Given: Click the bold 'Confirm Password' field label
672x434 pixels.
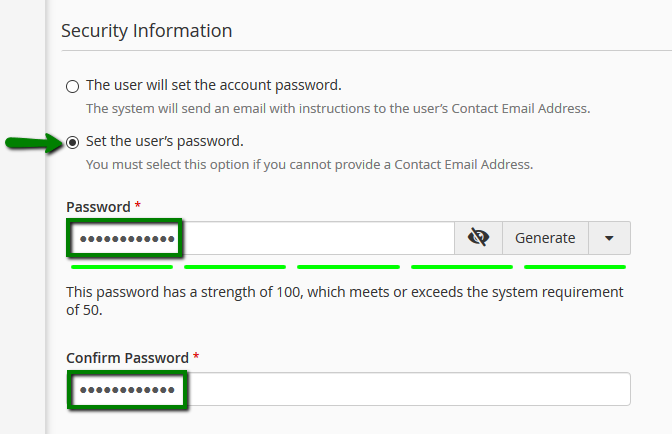Looking at the screenshot, I should pos(127,358).
